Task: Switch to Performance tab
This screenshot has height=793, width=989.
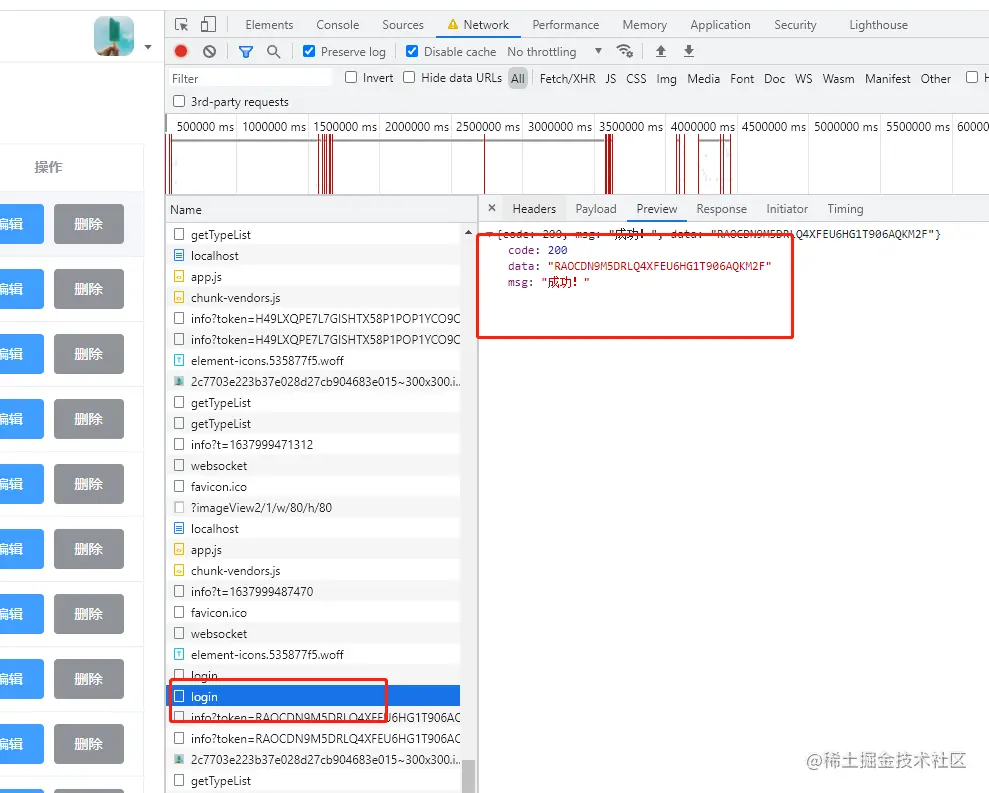Action: pos(565,25)
